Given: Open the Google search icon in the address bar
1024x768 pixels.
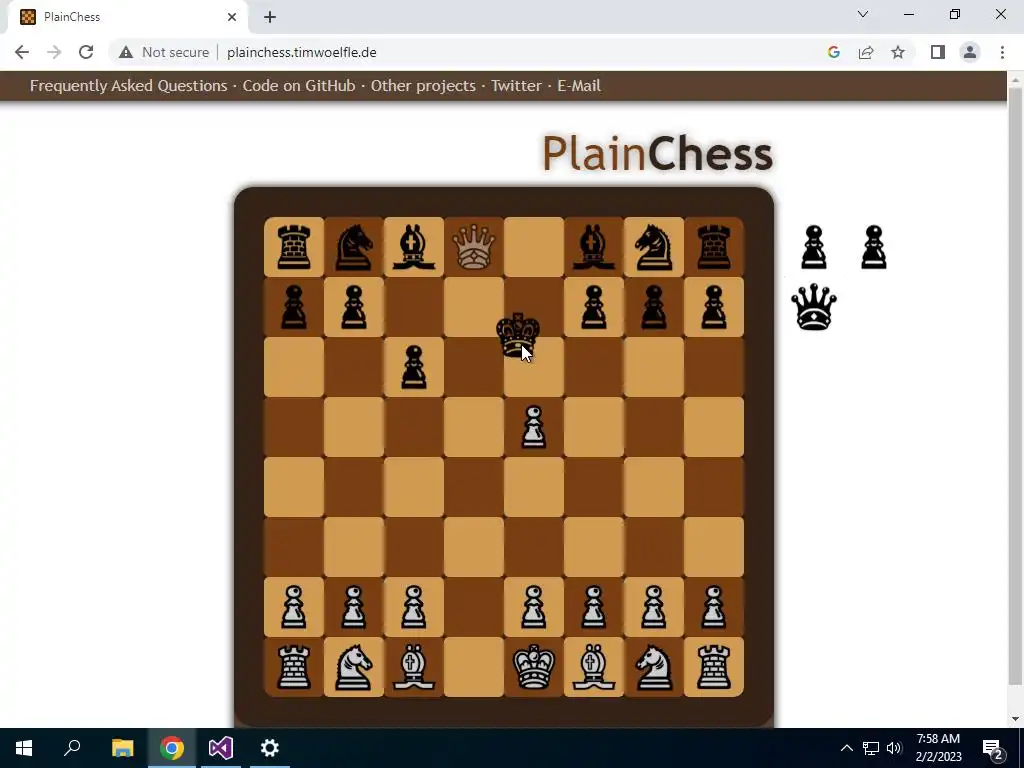Looking at the screenshot, I should (833, 52).
